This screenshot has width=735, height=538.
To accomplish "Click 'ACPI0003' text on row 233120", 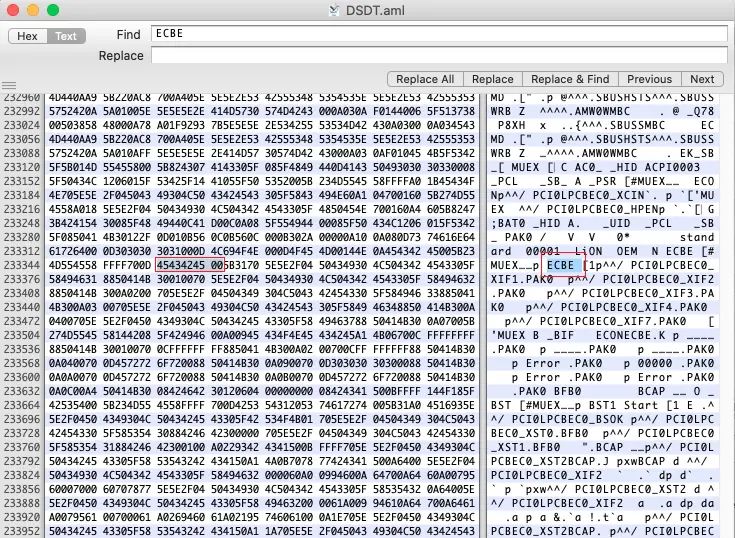I will 673,167.
